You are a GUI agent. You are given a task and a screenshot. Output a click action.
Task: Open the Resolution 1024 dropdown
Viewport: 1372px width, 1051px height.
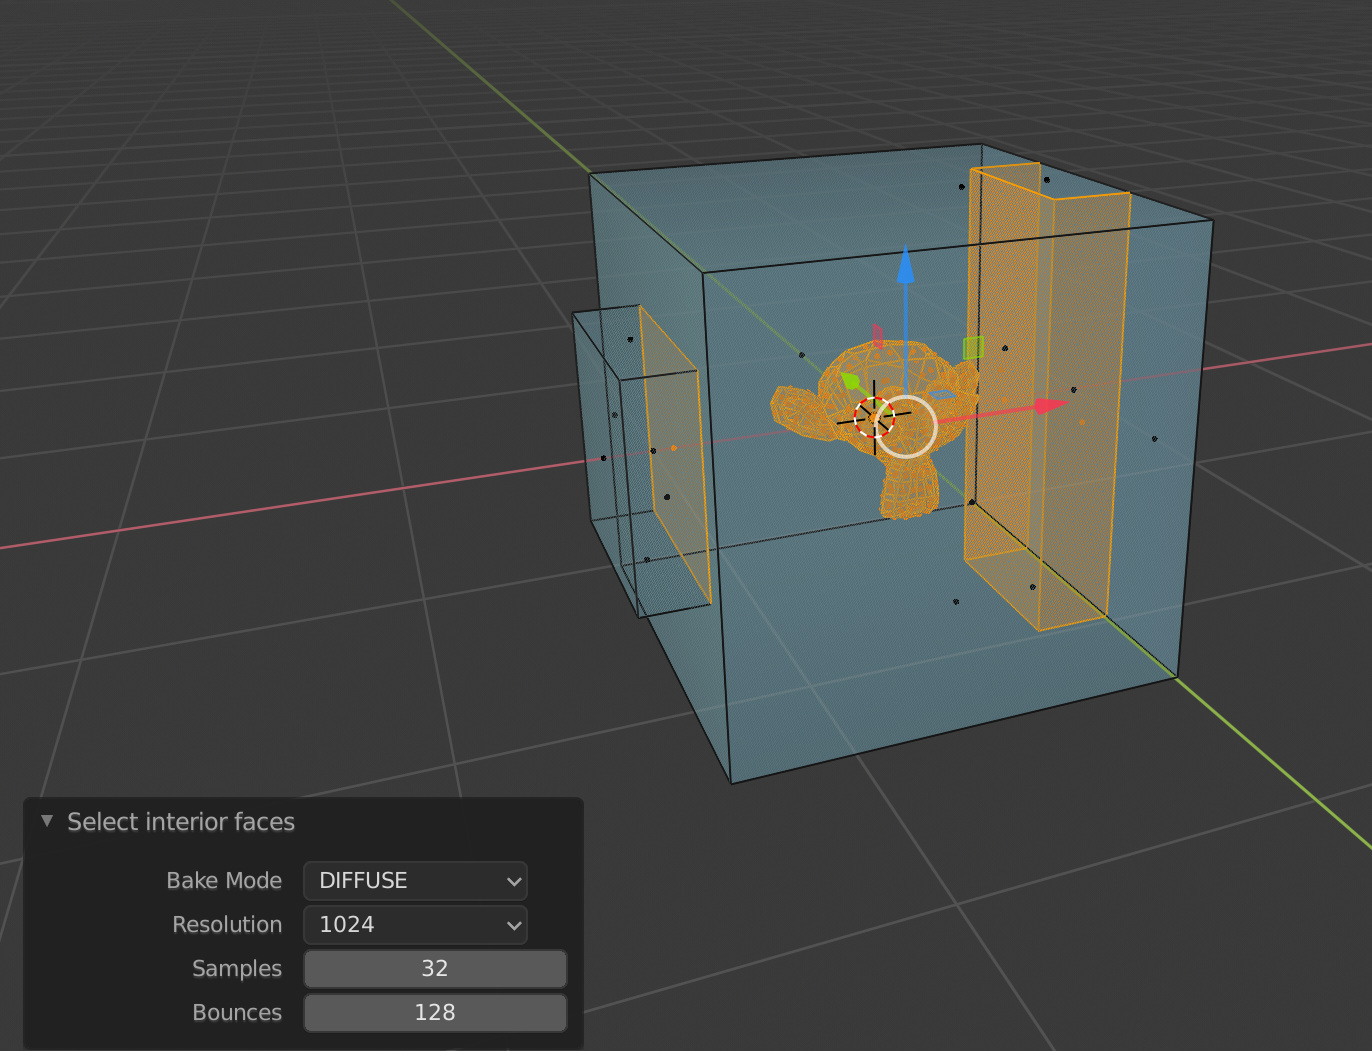click(415, 925)
